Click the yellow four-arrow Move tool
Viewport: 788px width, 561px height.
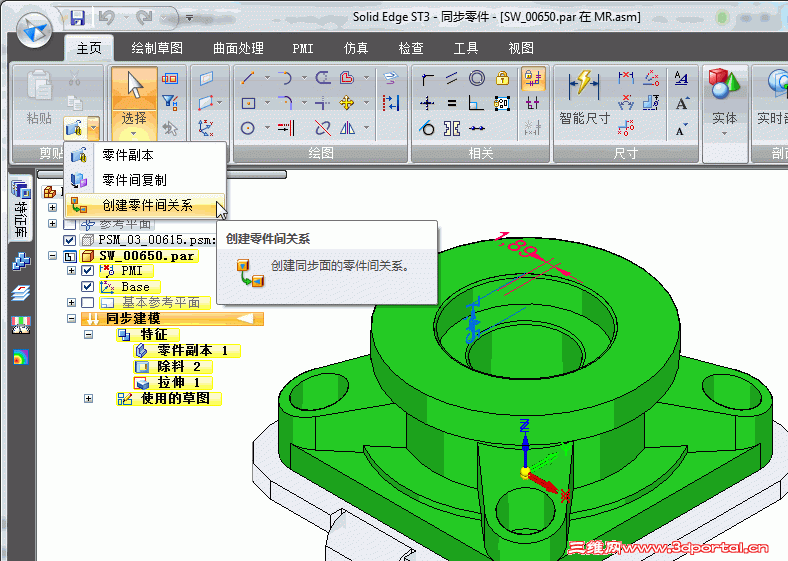[x=347, y=103]
